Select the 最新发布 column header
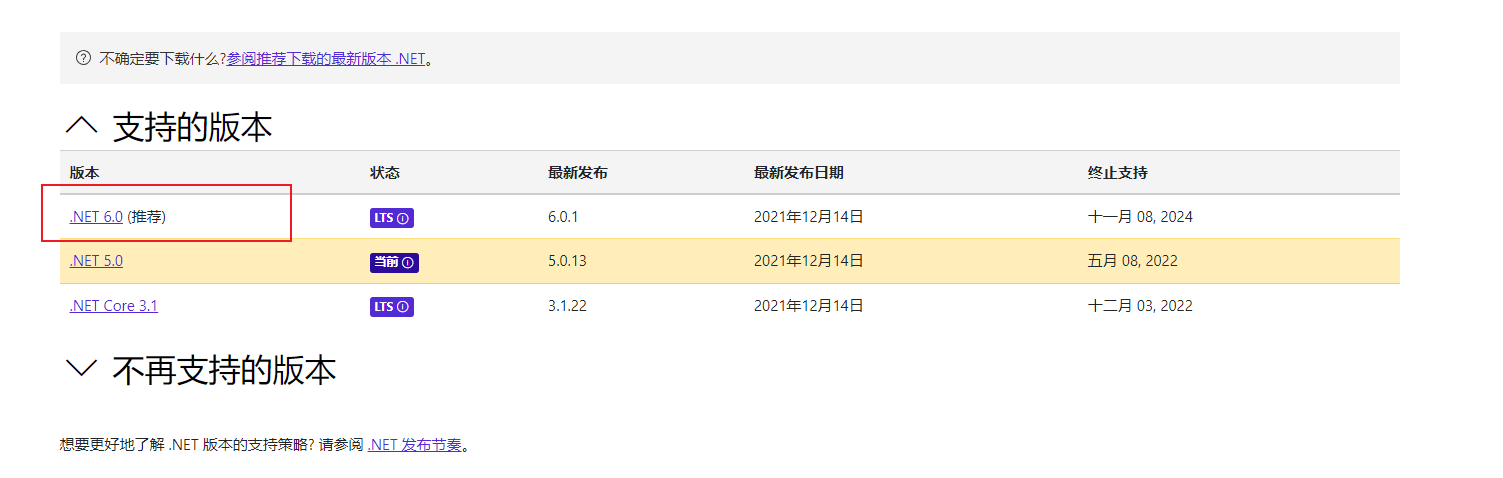 (578, 173)
